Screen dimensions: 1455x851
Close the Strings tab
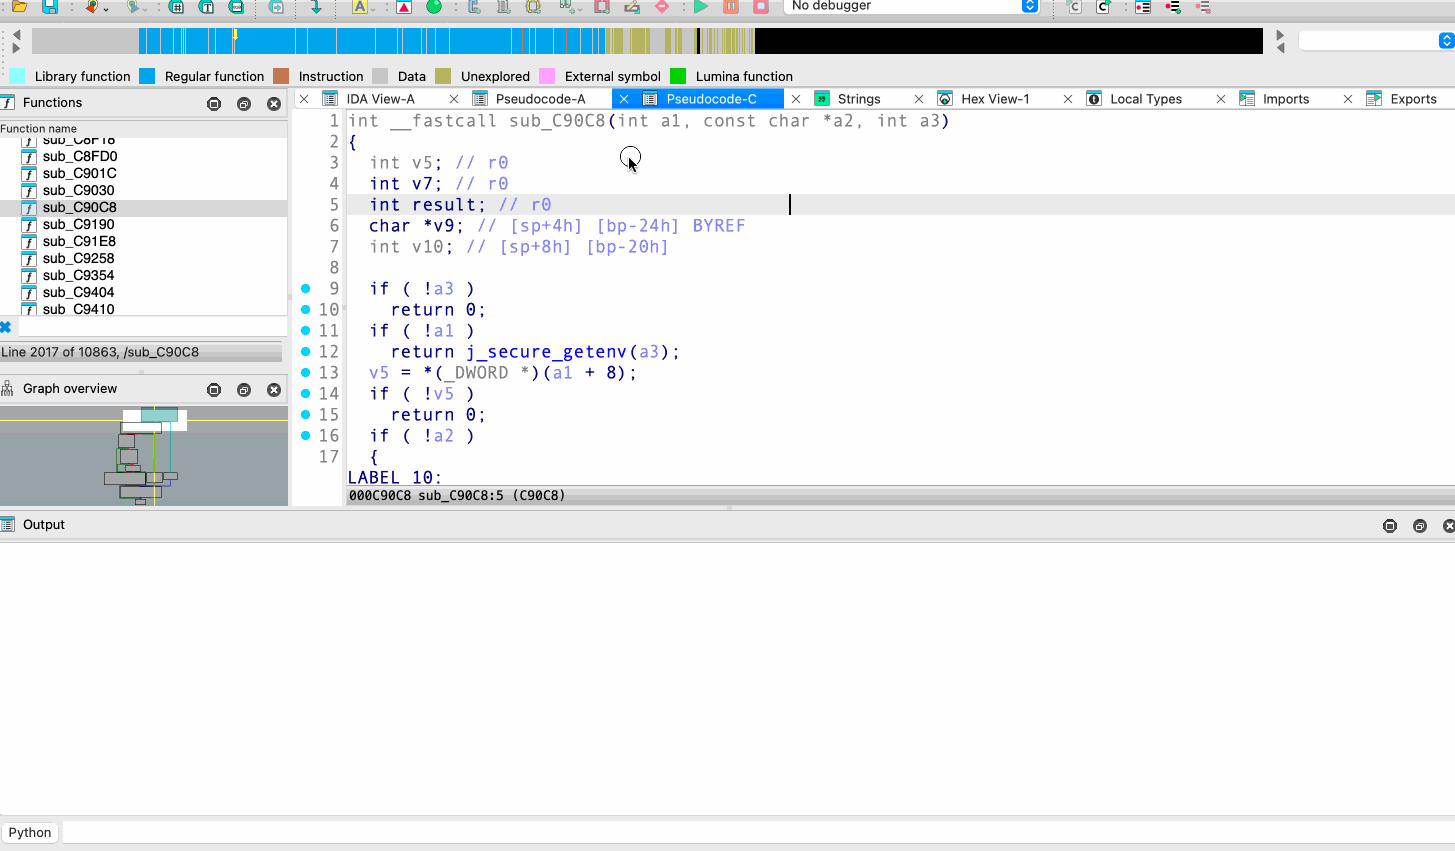[x=796, y=99]
